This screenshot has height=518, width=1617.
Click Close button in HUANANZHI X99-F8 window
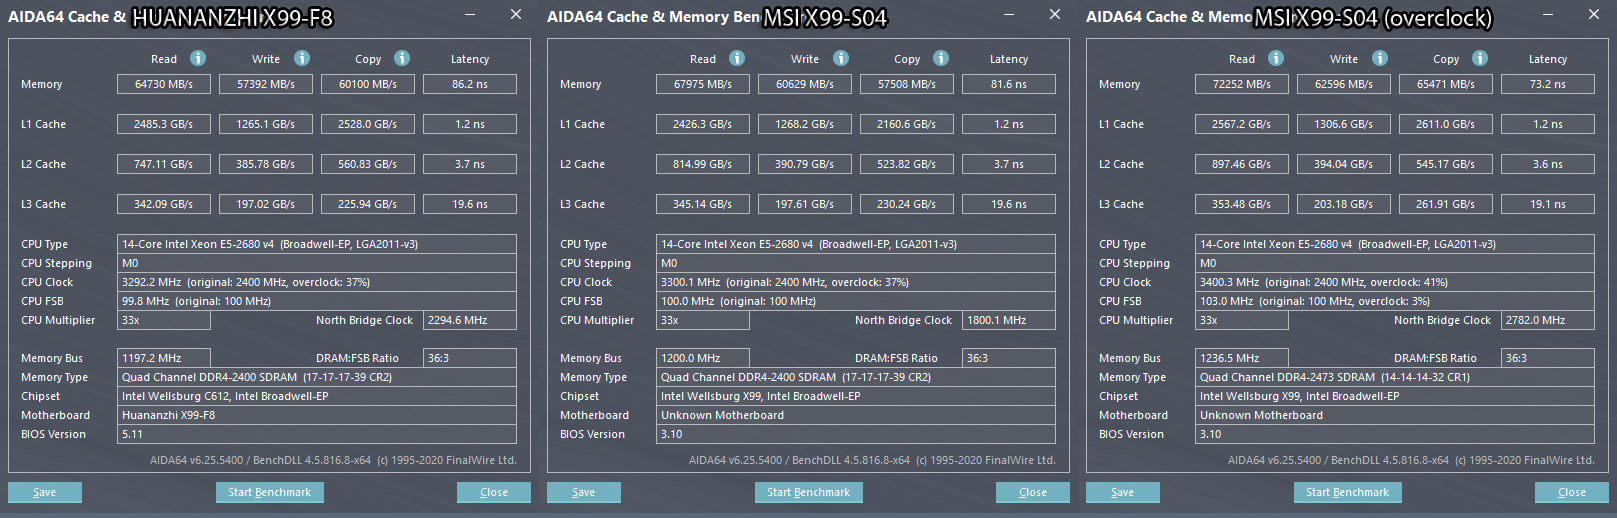(x=494, y=492)
